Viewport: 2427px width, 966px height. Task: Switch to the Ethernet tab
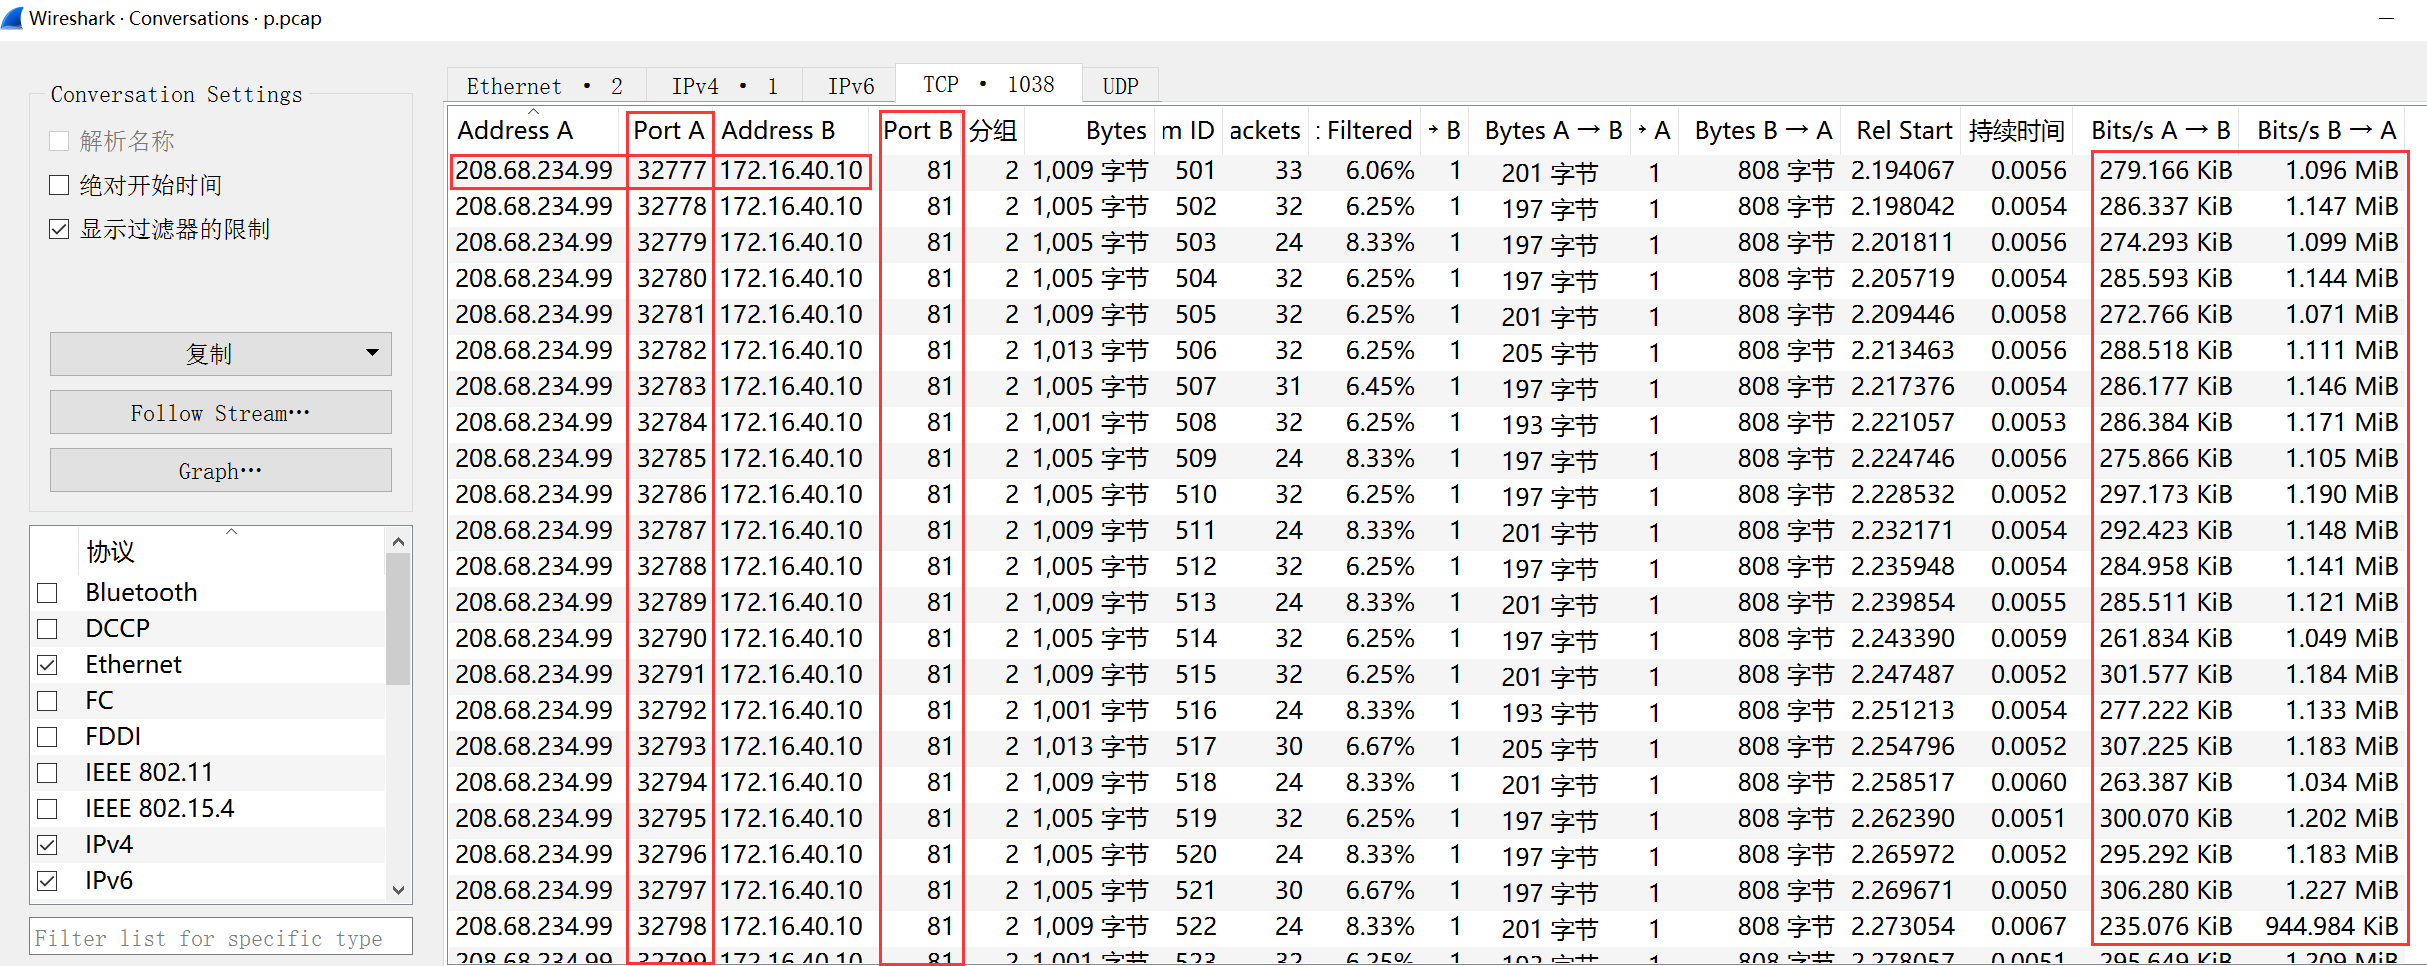click(543, 86)
